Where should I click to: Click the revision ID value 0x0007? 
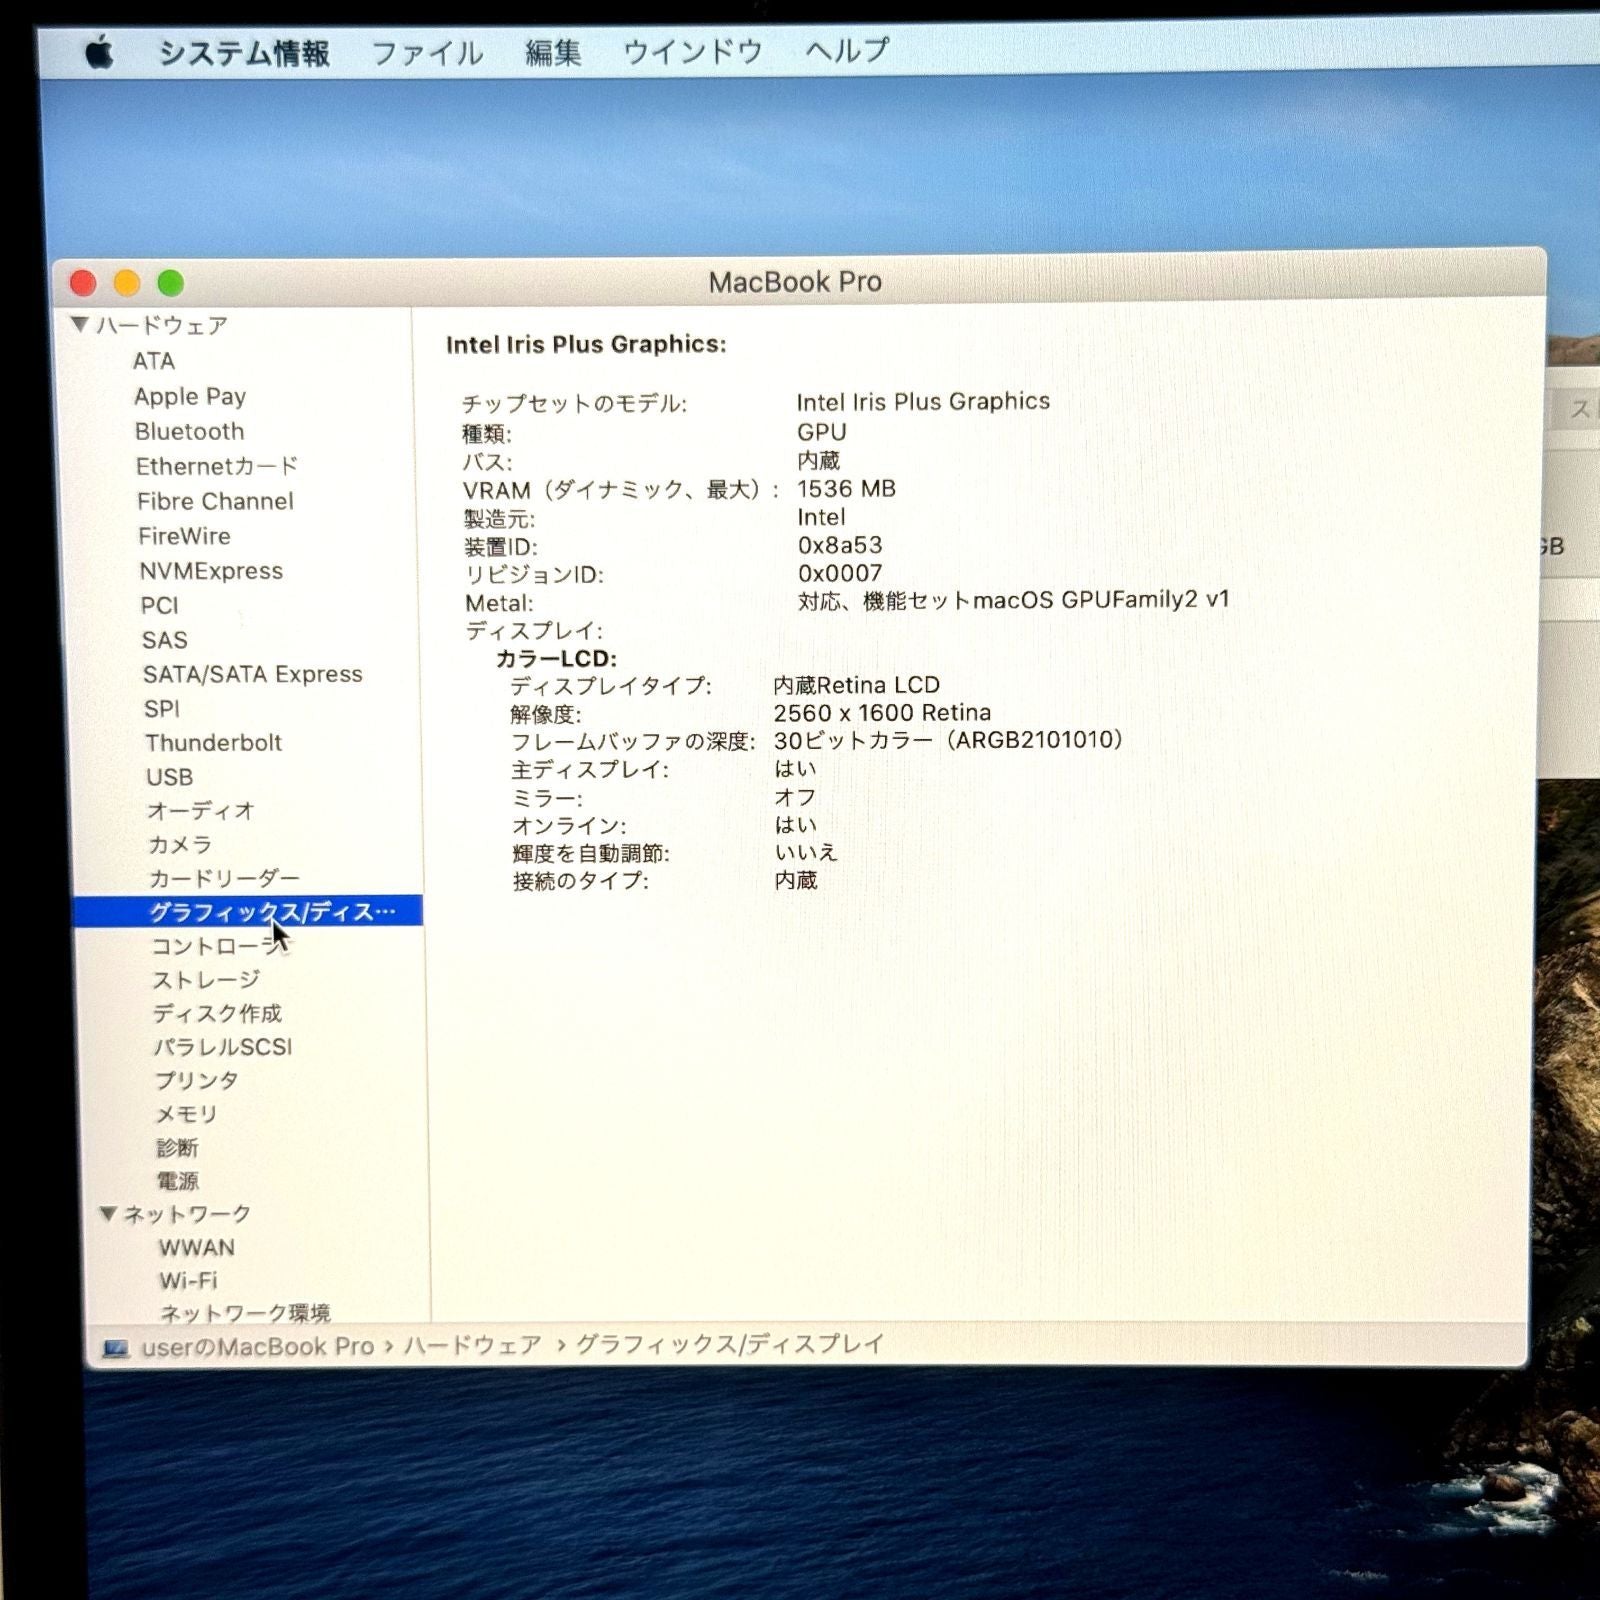(x=840, y=573)
